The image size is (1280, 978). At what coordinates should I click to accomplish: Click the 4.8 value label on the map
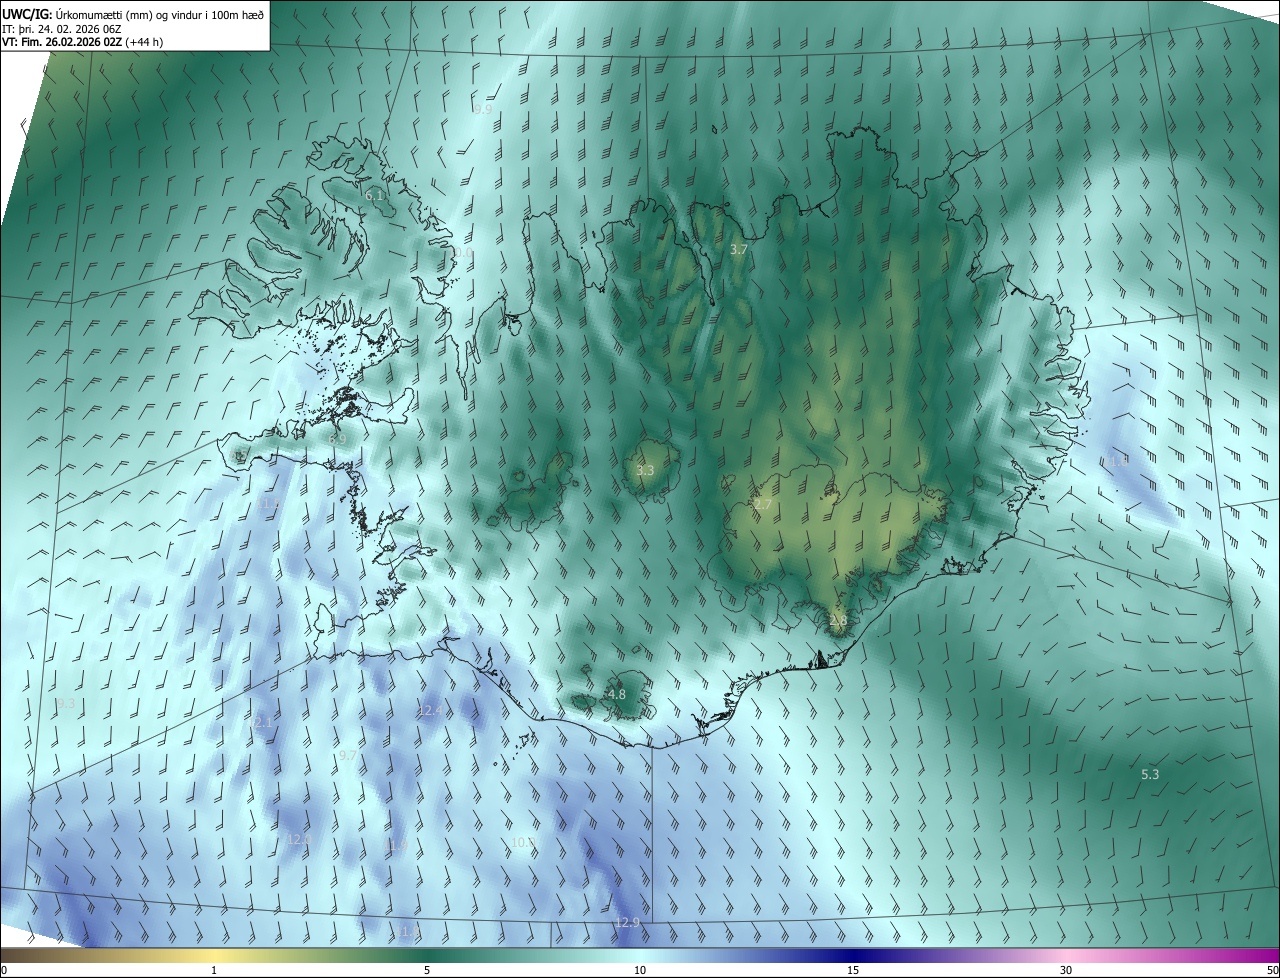click(x=617, y=694)
